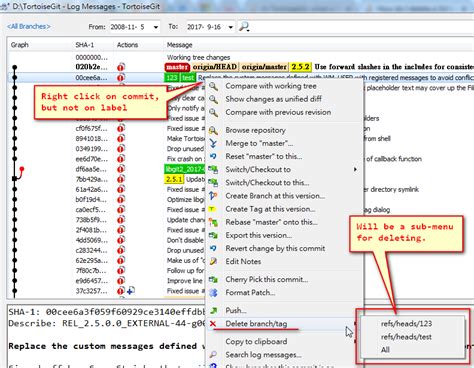Choose Compare with previous revision
The image size is (474, 368).
click(x=278, y=112)
